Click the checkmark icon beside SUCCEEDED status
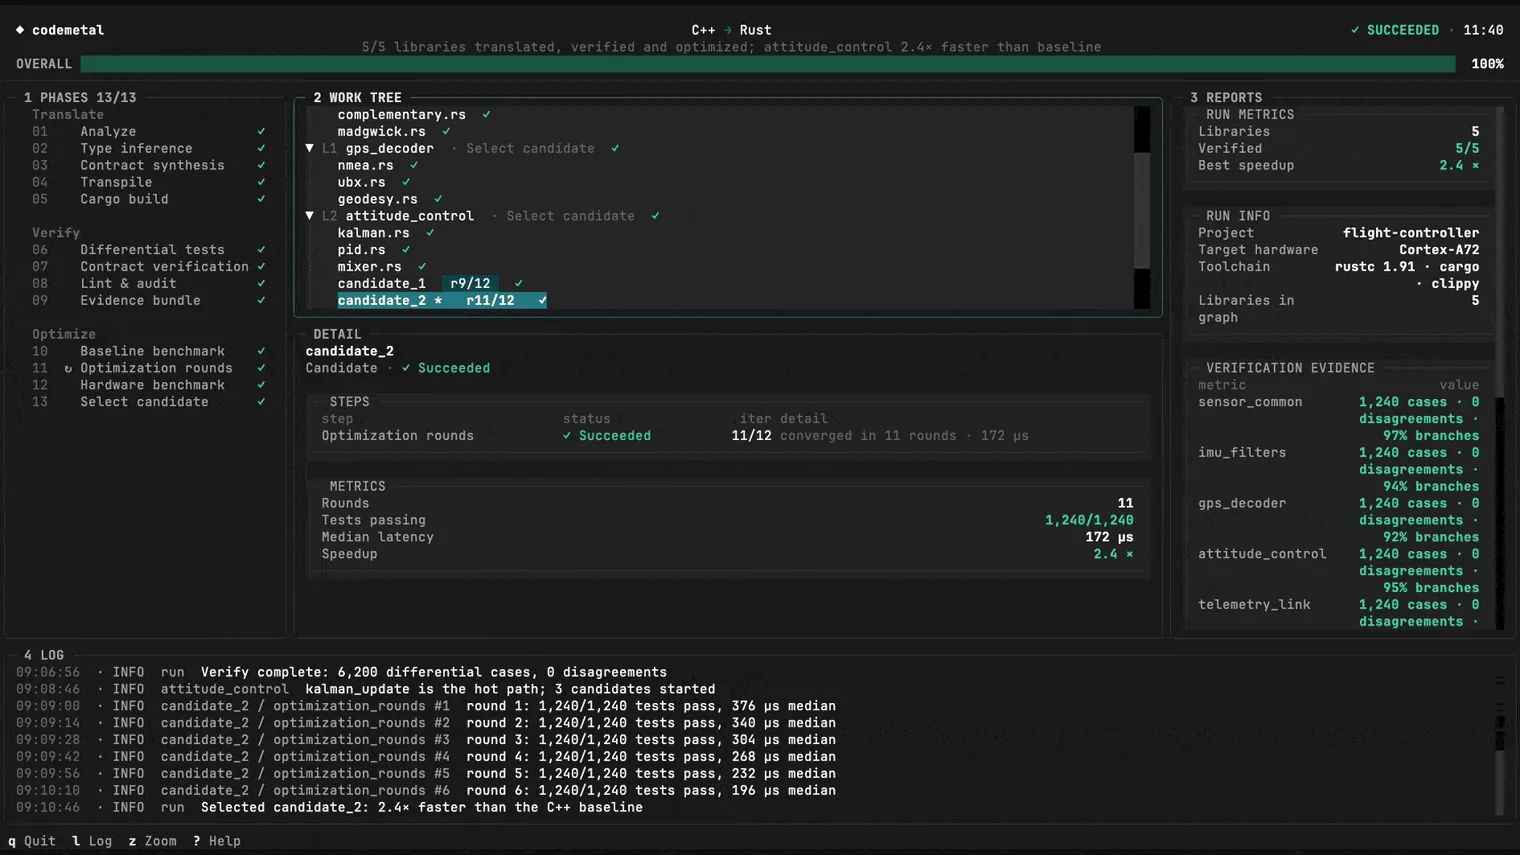Viewport: 1520px width, 855px height. [x=1355, y=30]
